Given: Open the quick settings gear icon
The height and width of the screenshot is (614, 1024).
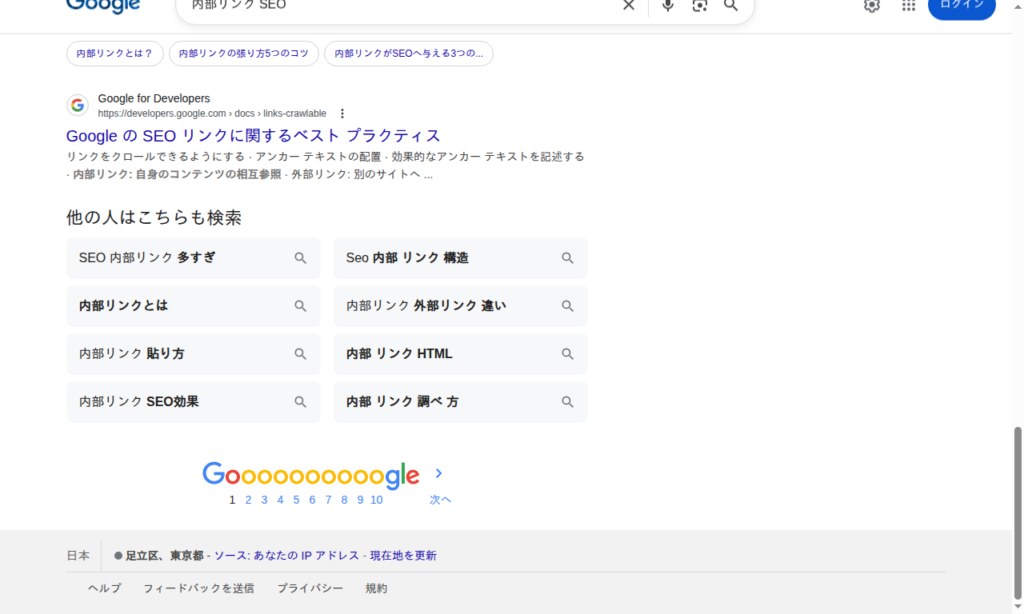Looking at the screenshot, I should [x=871, y=7].
